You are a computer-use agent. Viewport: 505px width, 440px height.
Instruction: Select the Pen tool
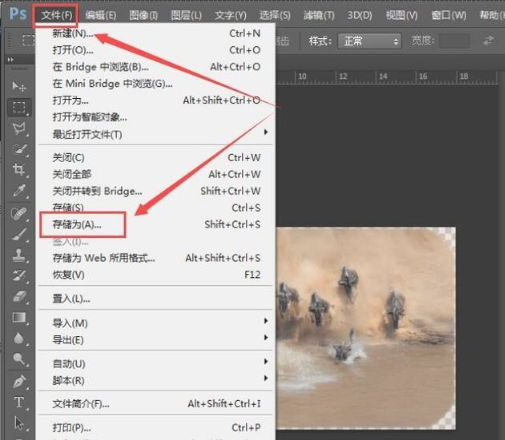(x=19, y=382)
